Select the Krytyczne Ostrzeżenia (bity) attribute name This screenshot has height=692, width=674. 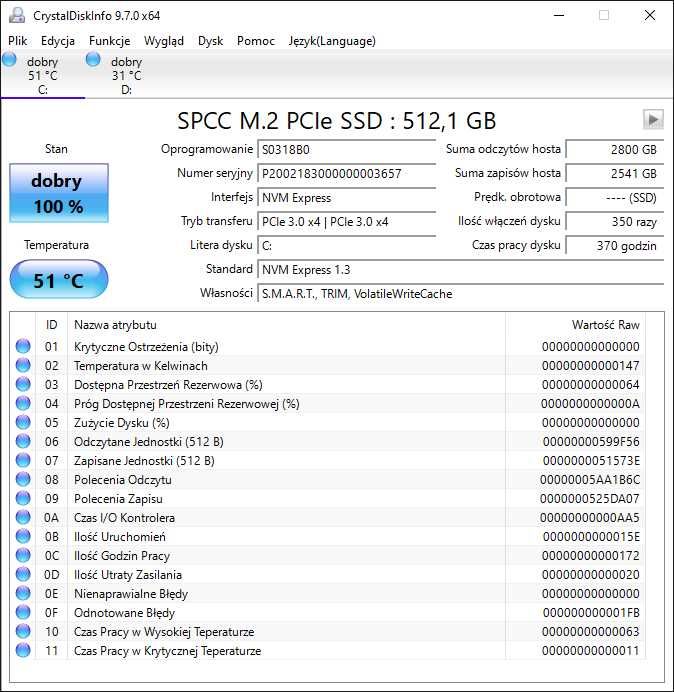tap(146, 346)
